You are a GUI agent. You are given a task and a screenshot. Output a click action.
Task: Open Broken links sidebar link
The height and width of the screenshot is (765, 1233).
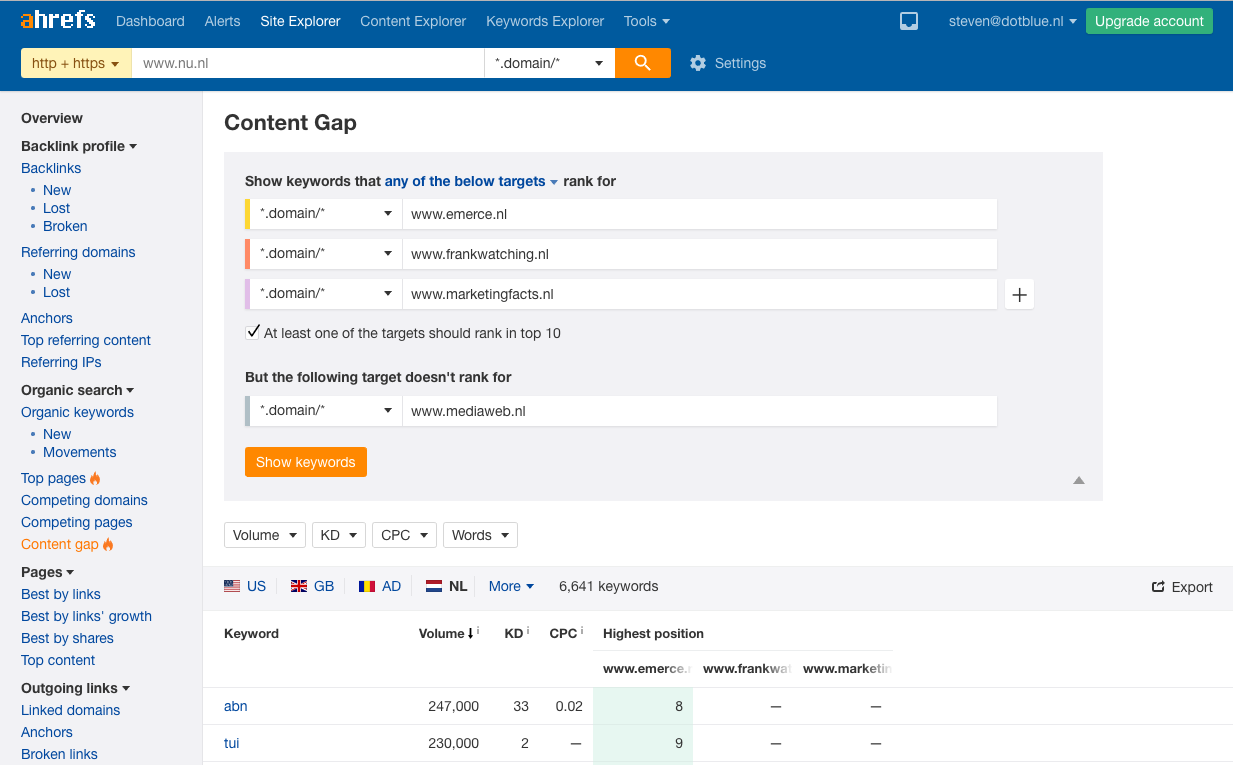59,754
